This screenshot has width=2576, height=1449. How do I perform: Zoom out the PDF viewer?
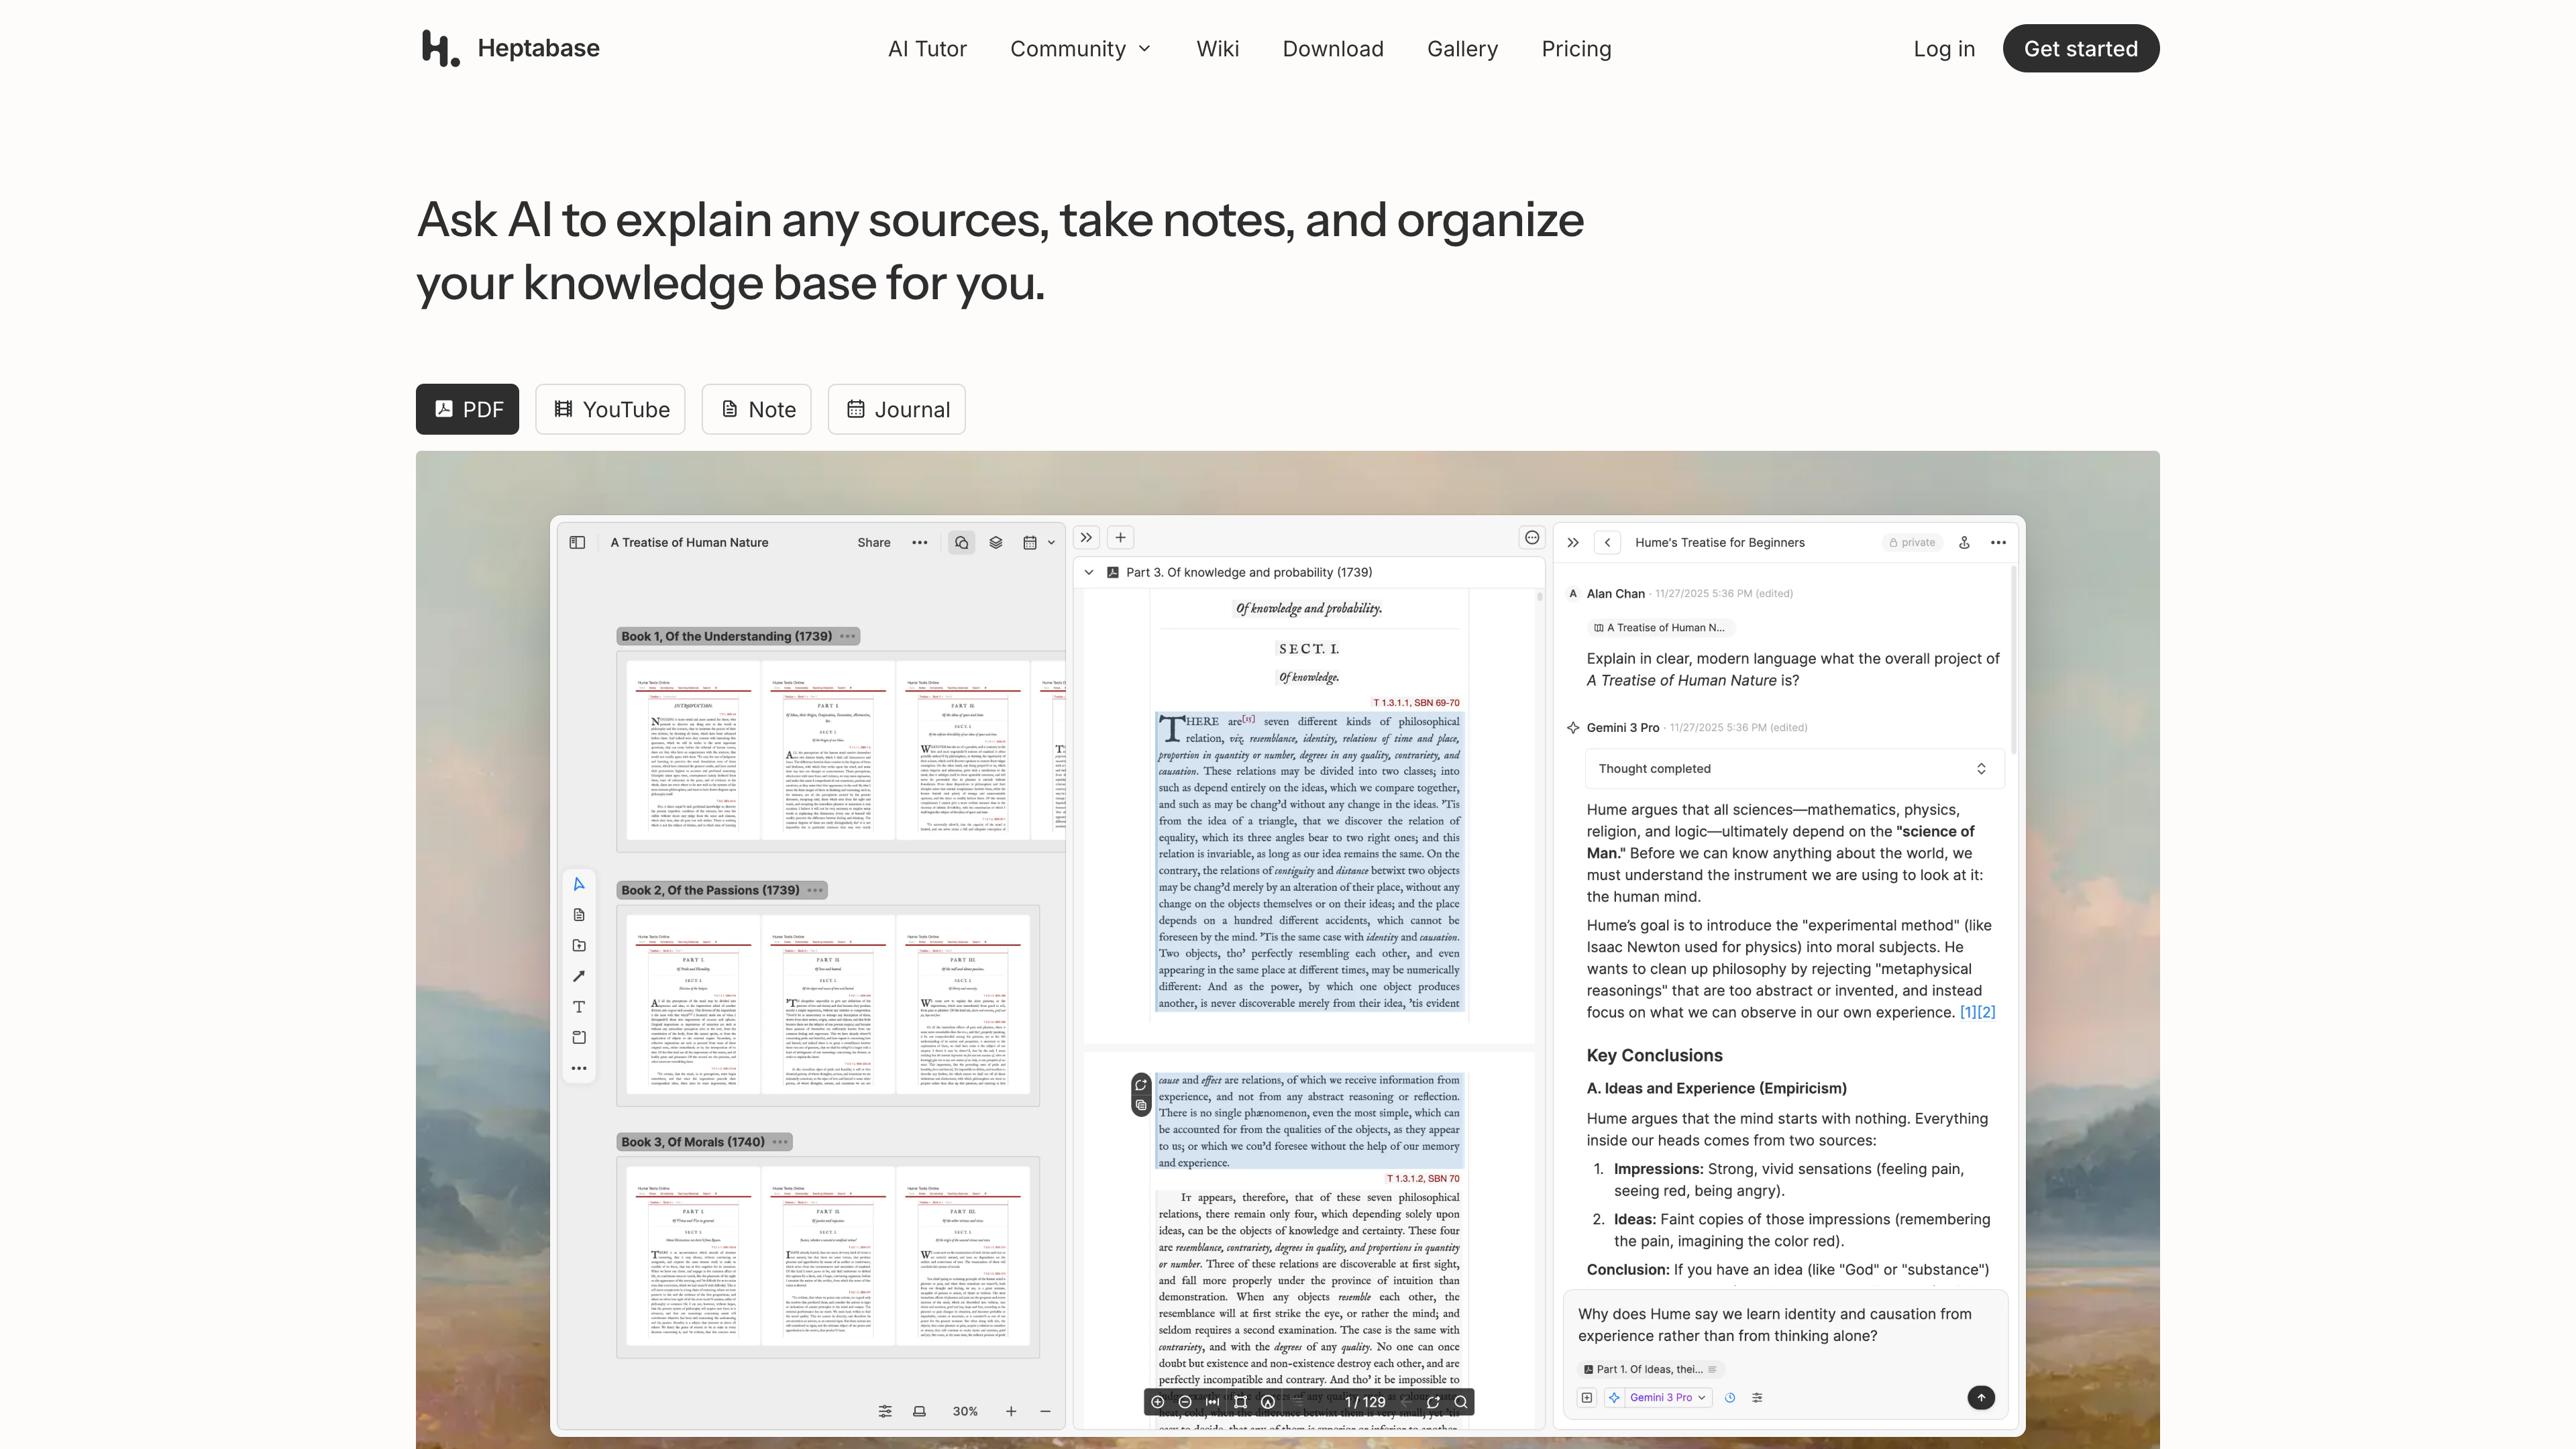pos(1185,1402)
